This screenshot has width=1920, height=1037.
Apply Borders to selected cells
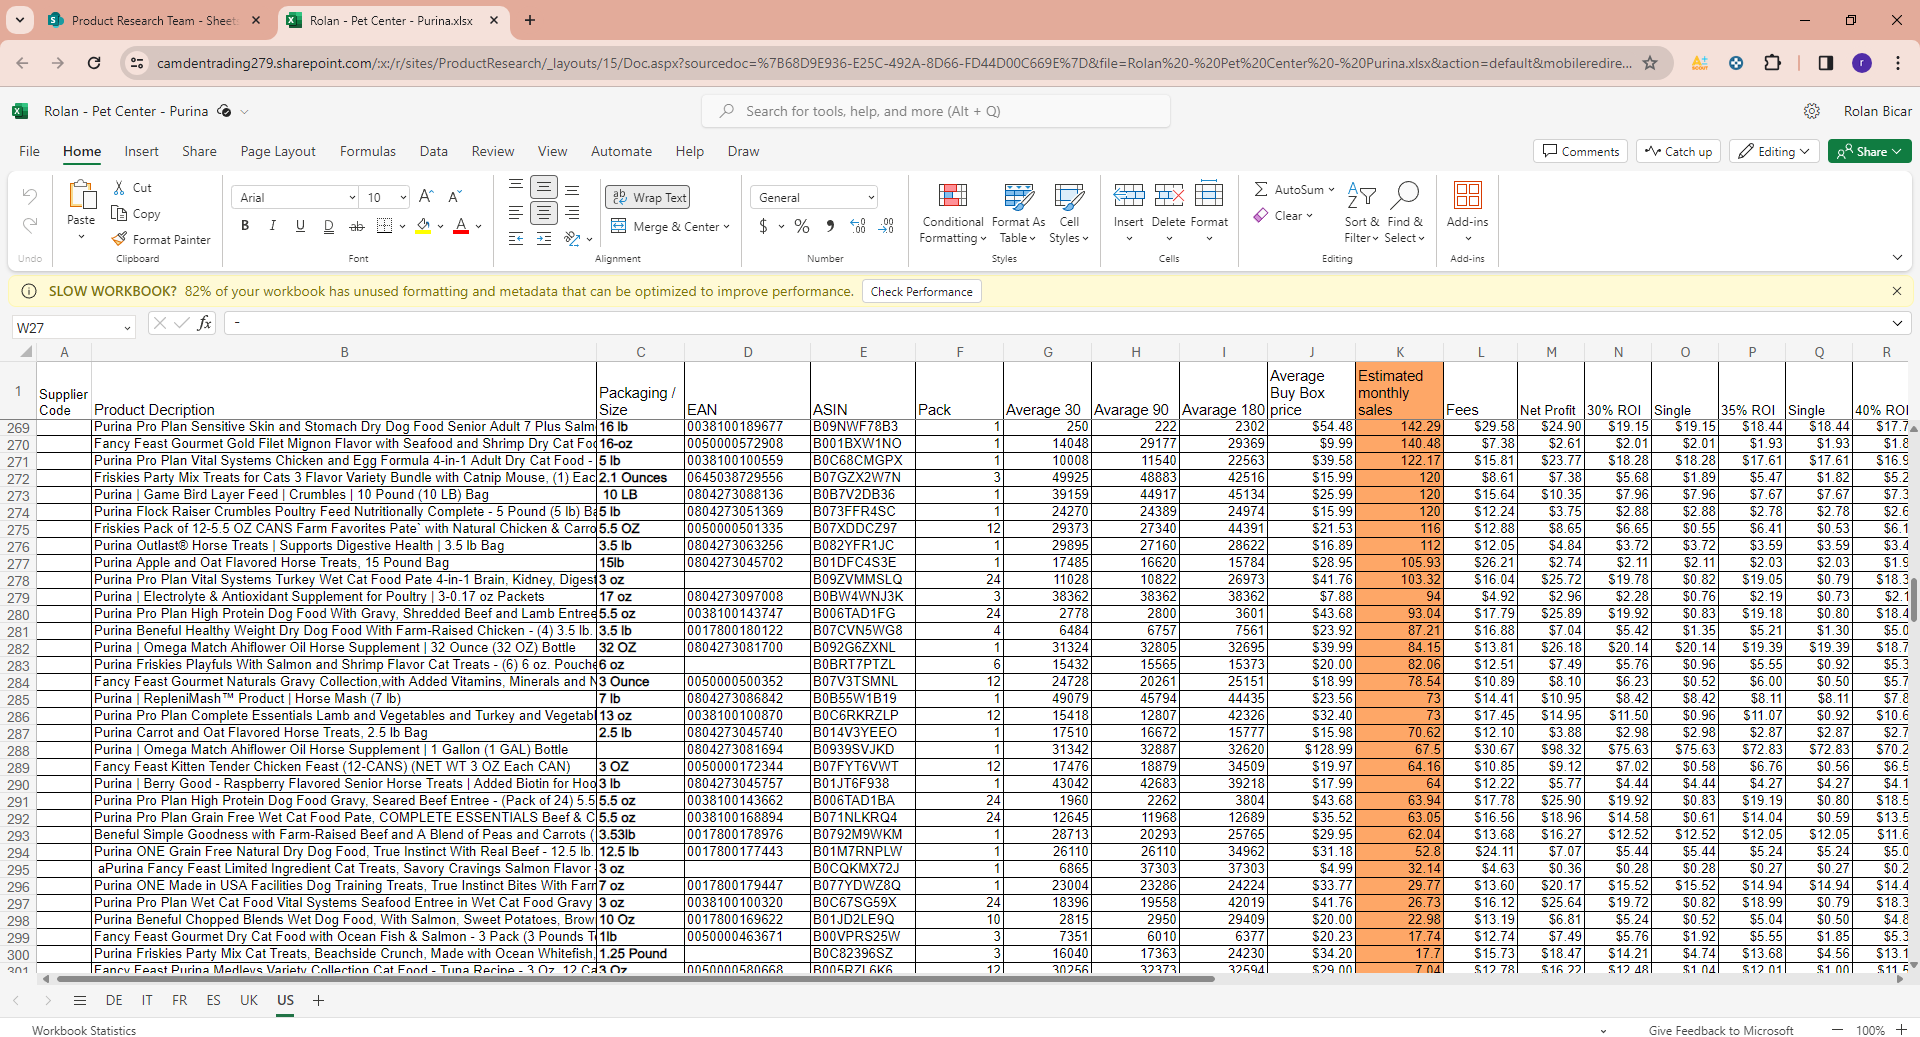pyautogui.click(x=384, y=227)
